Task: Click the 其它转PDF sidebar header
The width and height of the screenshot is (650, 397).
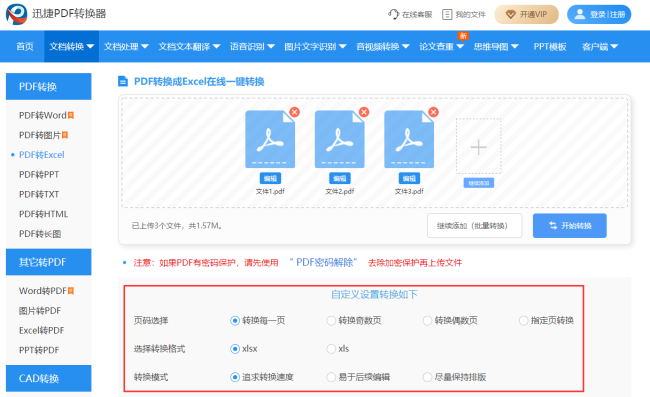Action: click(x=49, y=262)
